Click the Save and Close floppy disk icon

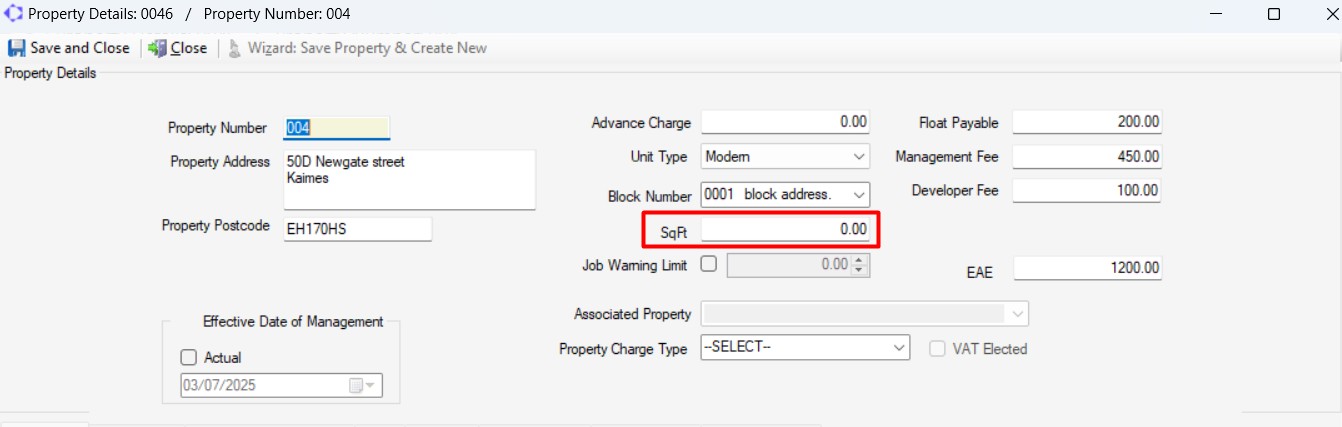17,48
